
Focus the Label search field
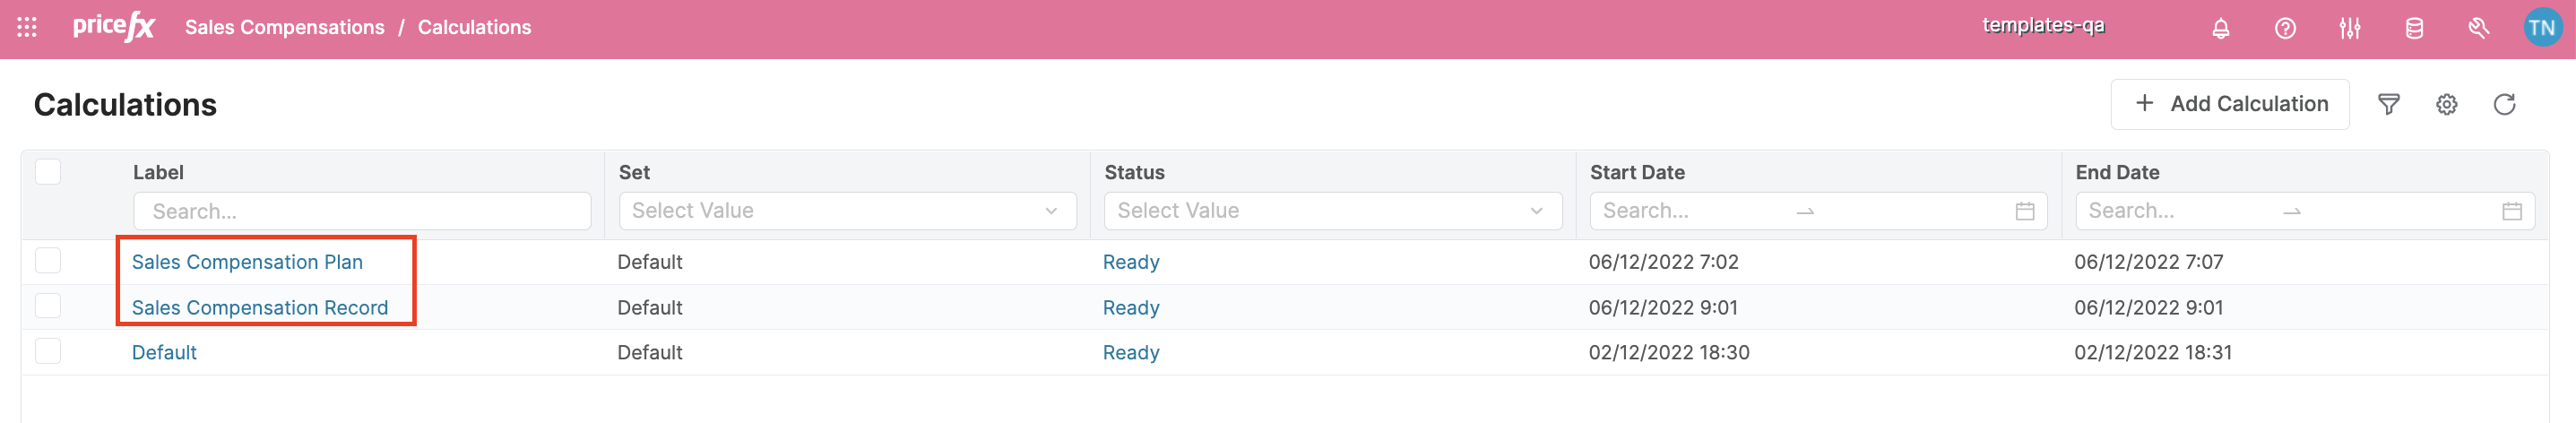click(x=362, y=211)
